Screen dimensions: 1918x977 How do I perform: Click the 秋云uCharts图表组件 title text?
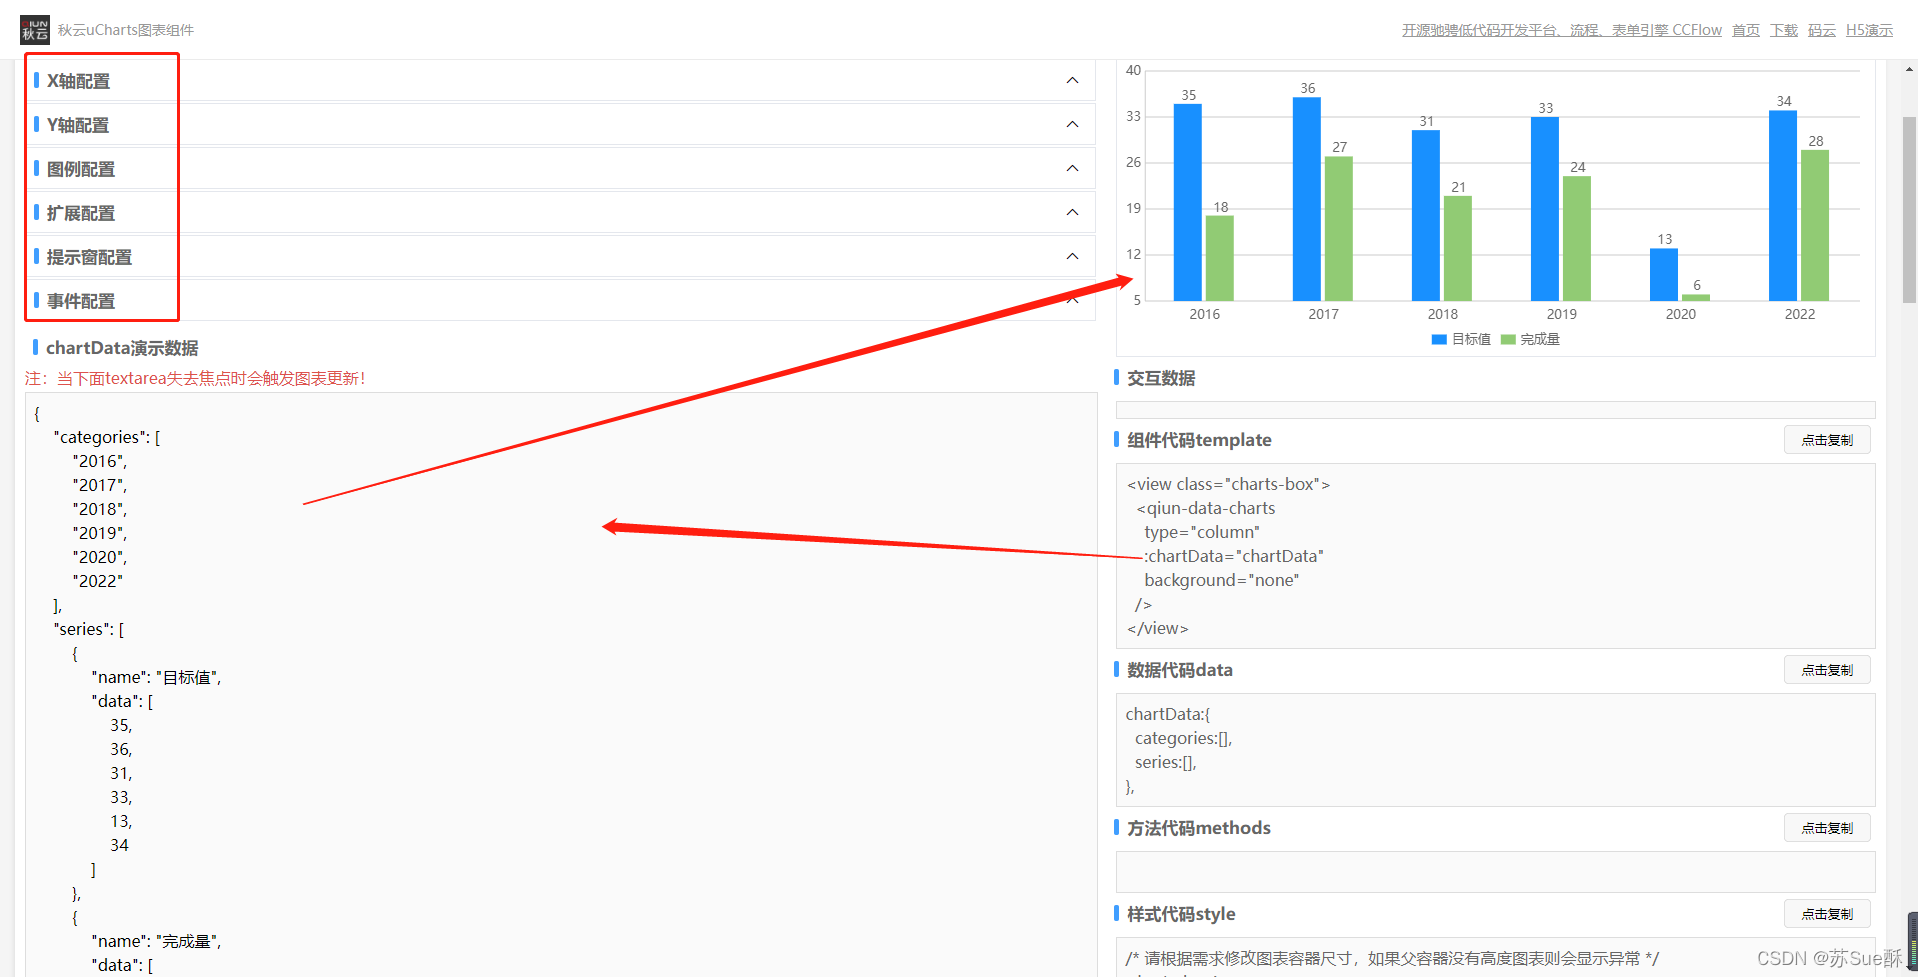(x=126, y=30)
